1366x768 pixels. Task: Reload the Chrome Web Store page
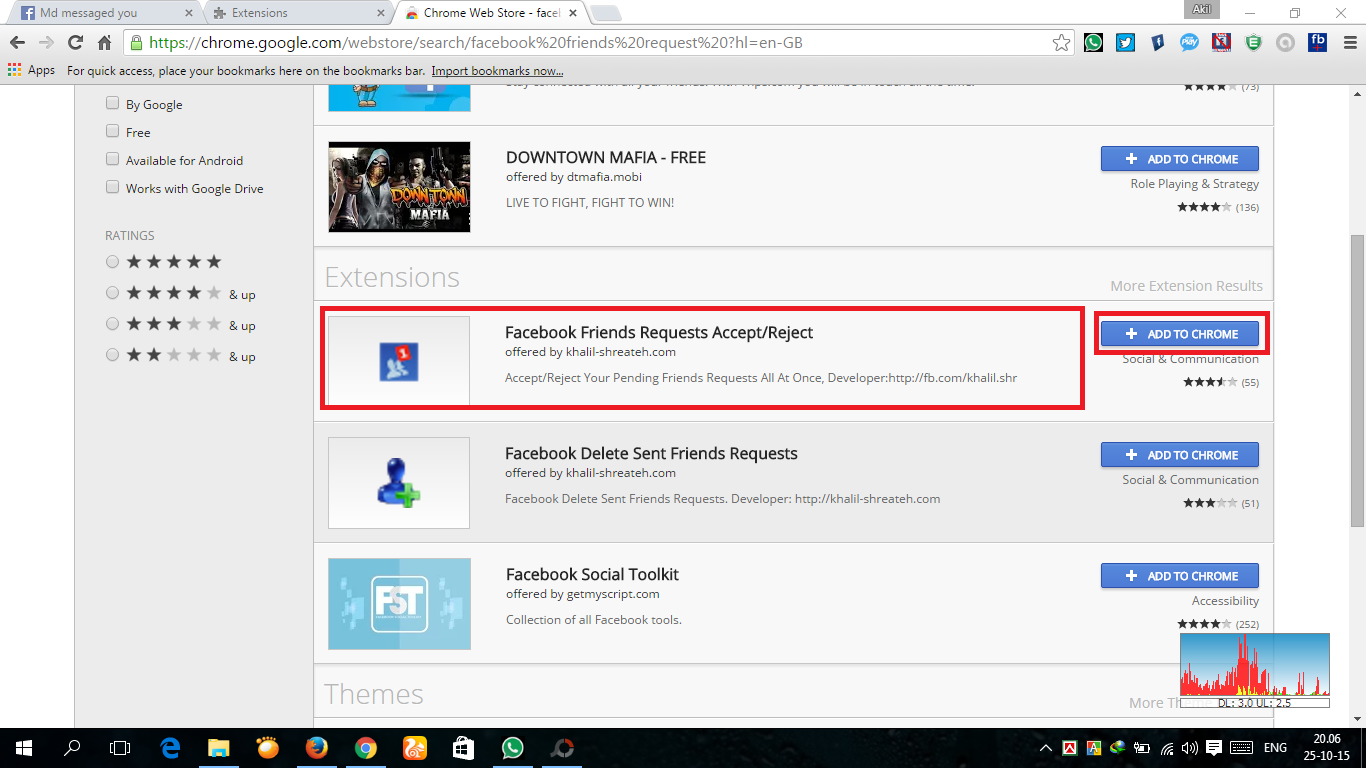(75, 43)
